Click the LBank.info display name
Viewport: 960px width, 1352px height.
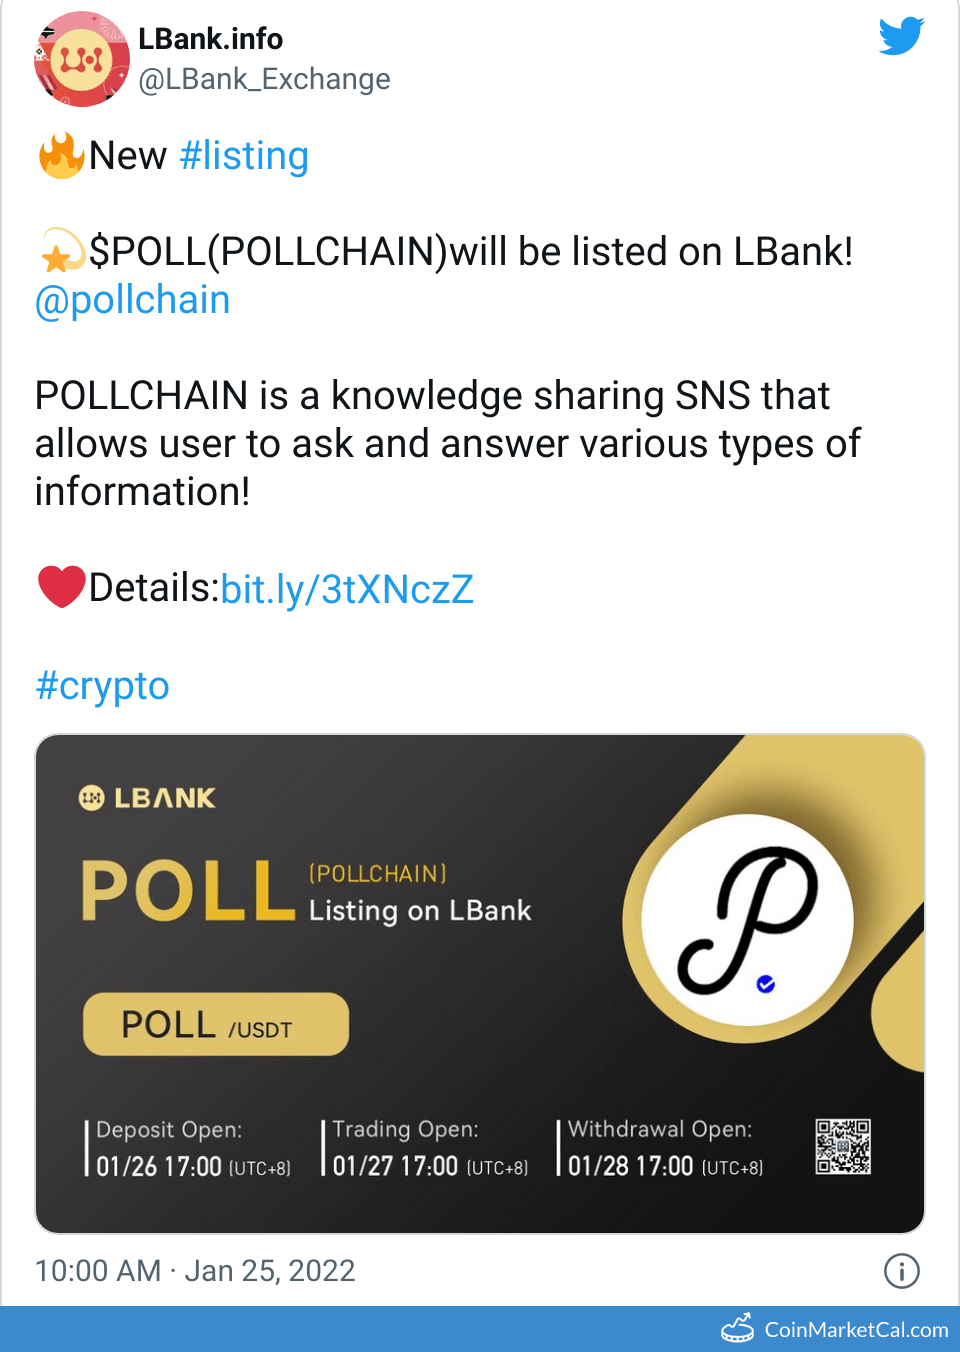[210, 39]
